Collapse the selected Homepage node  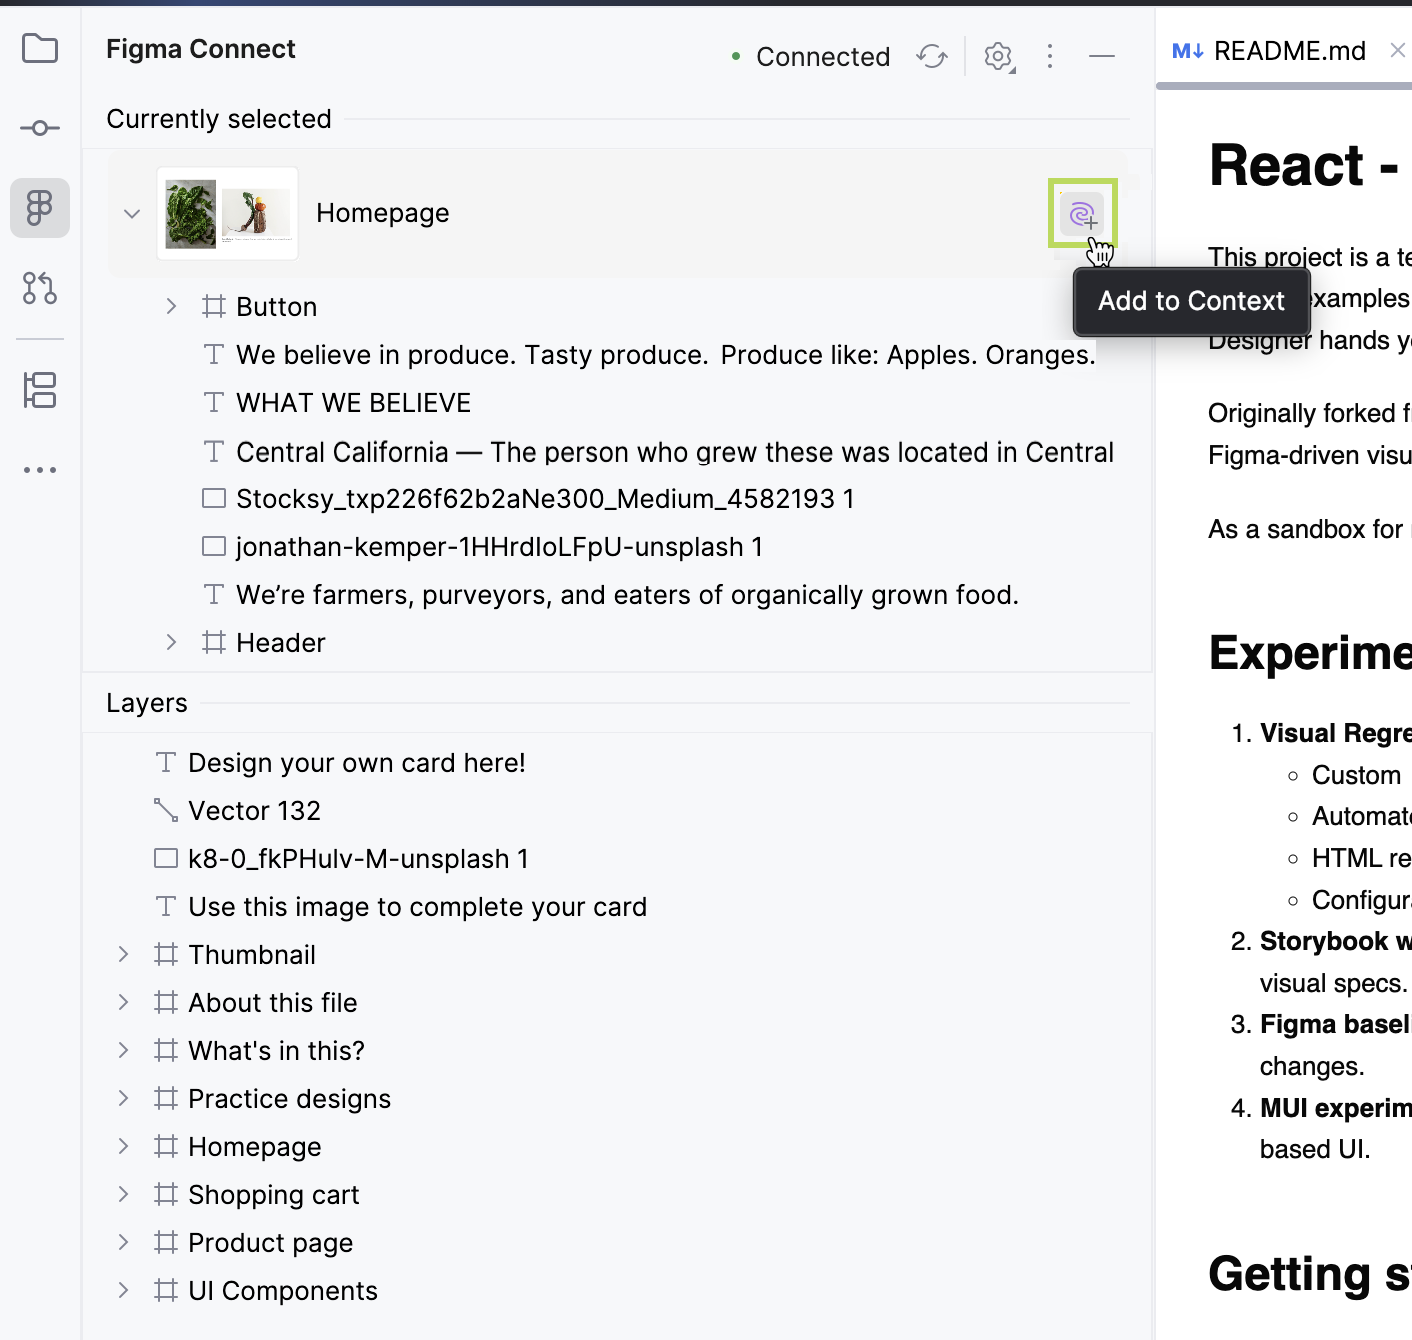click(x=132, y=214)
